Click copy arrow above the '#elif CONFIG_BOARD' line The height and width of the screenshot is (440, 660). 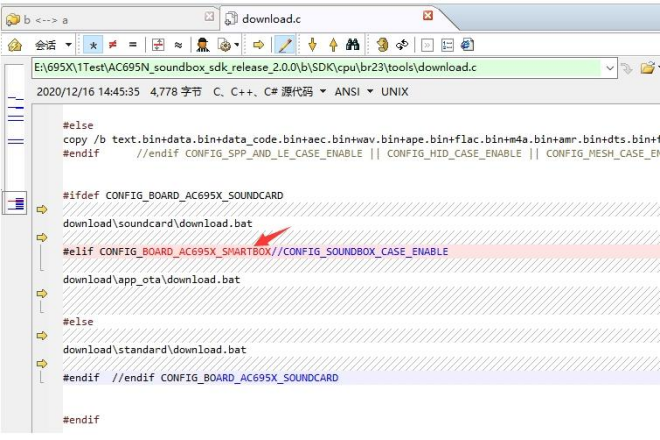[42, 237]
